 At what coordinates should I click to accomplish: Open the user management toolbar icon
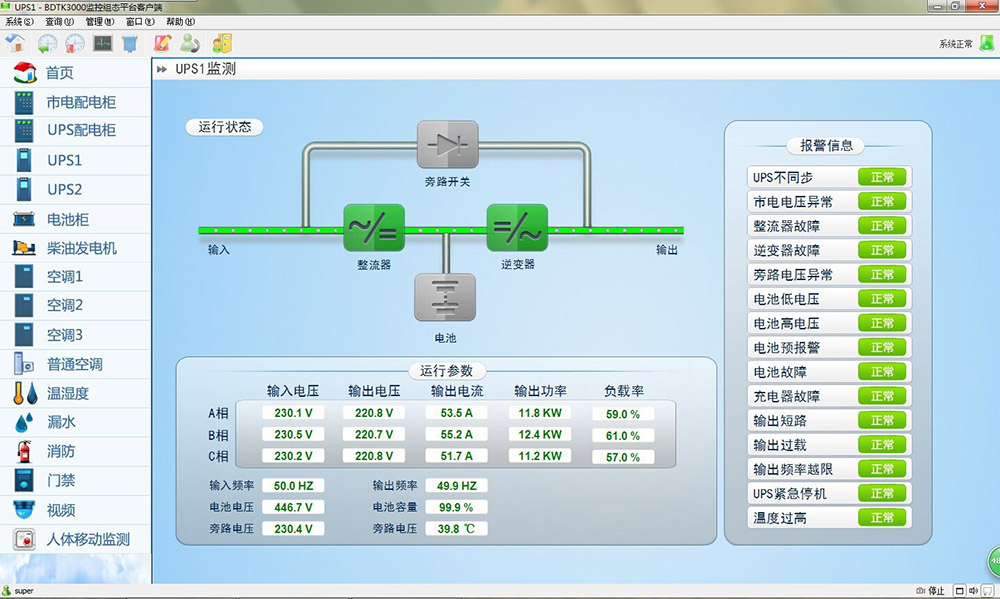point(189,43)
